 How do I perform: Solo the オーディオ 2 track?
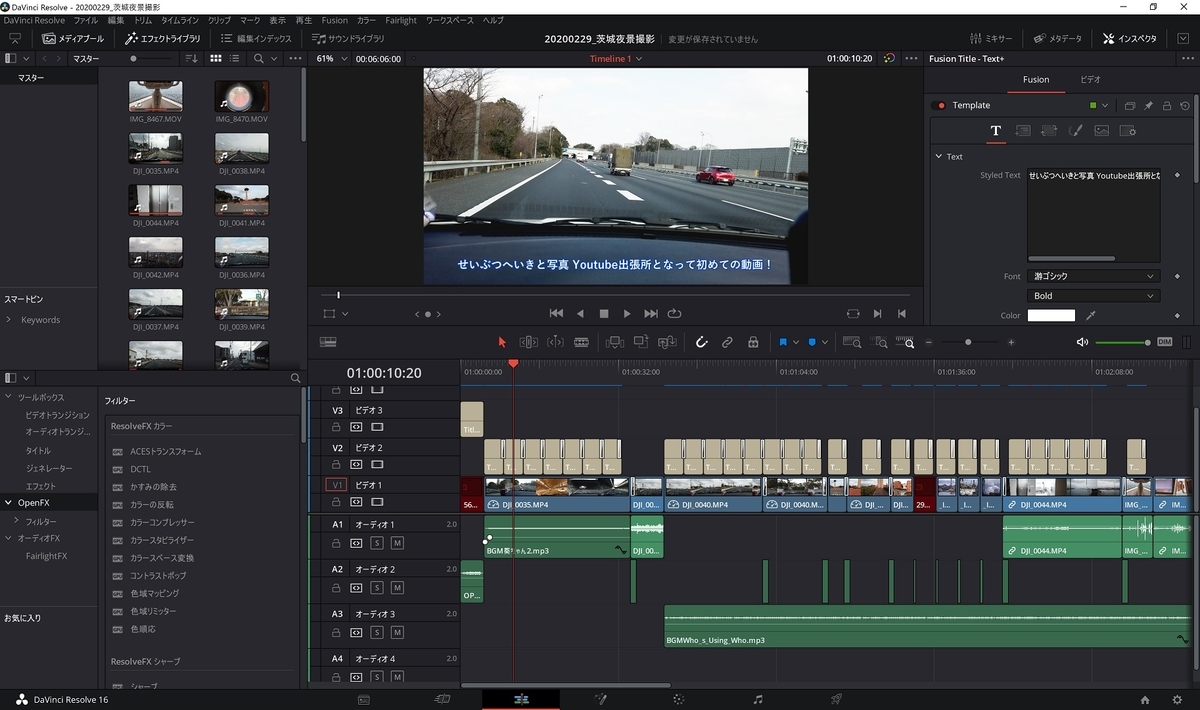(377, 587)
